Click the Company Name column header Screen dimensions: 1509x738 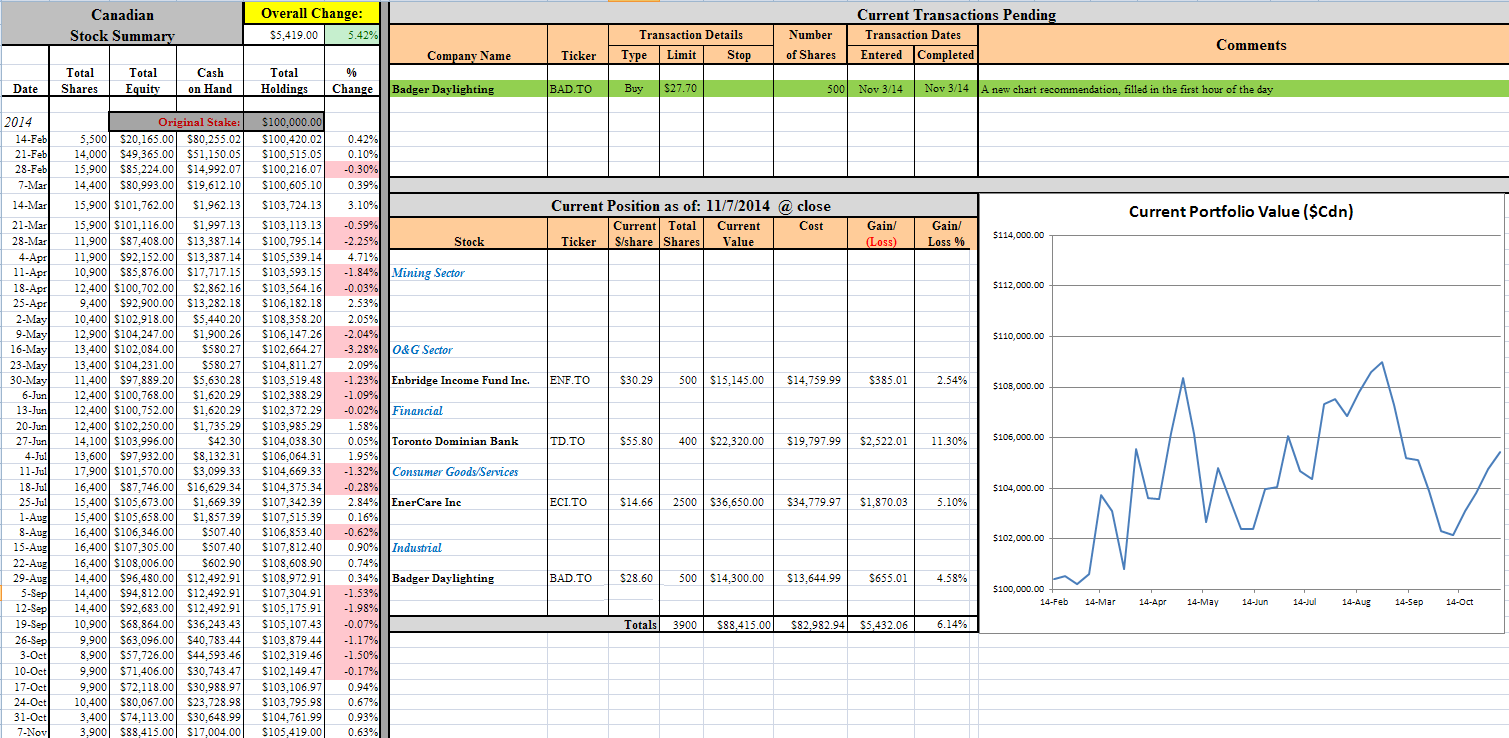point(468,56)
